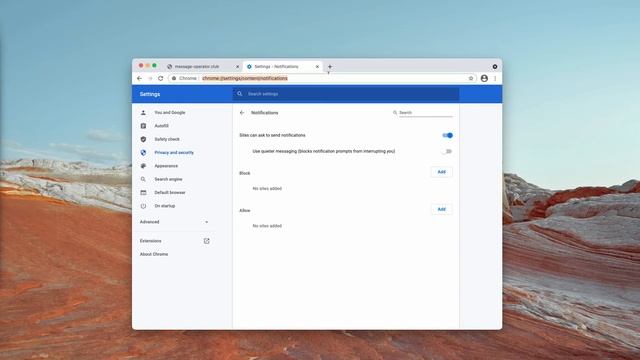
Task: Open a new tab with plus icon
Action: pyautogui.click(x=330, y=67)
